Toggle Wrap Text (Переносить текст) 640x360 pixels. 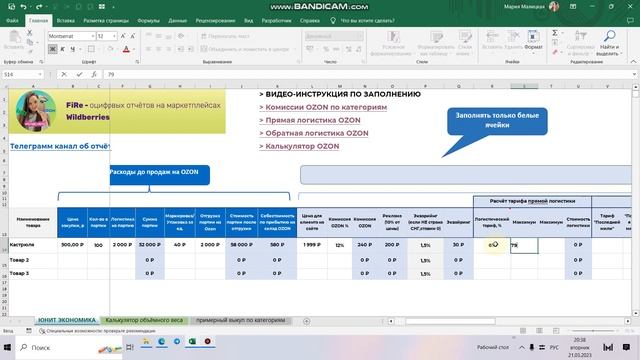tap(225, 36)
